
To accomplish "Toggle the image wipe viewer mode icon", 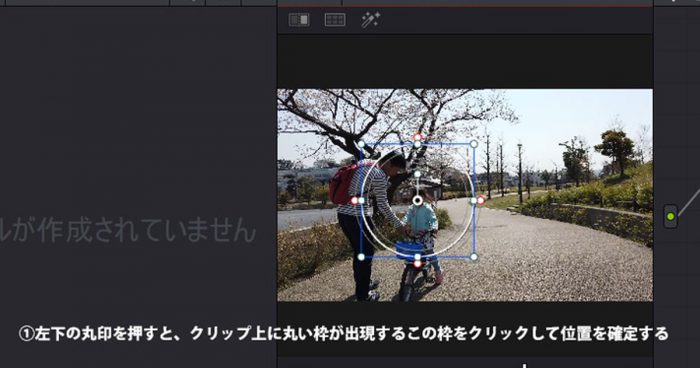I will pos(299,20).
